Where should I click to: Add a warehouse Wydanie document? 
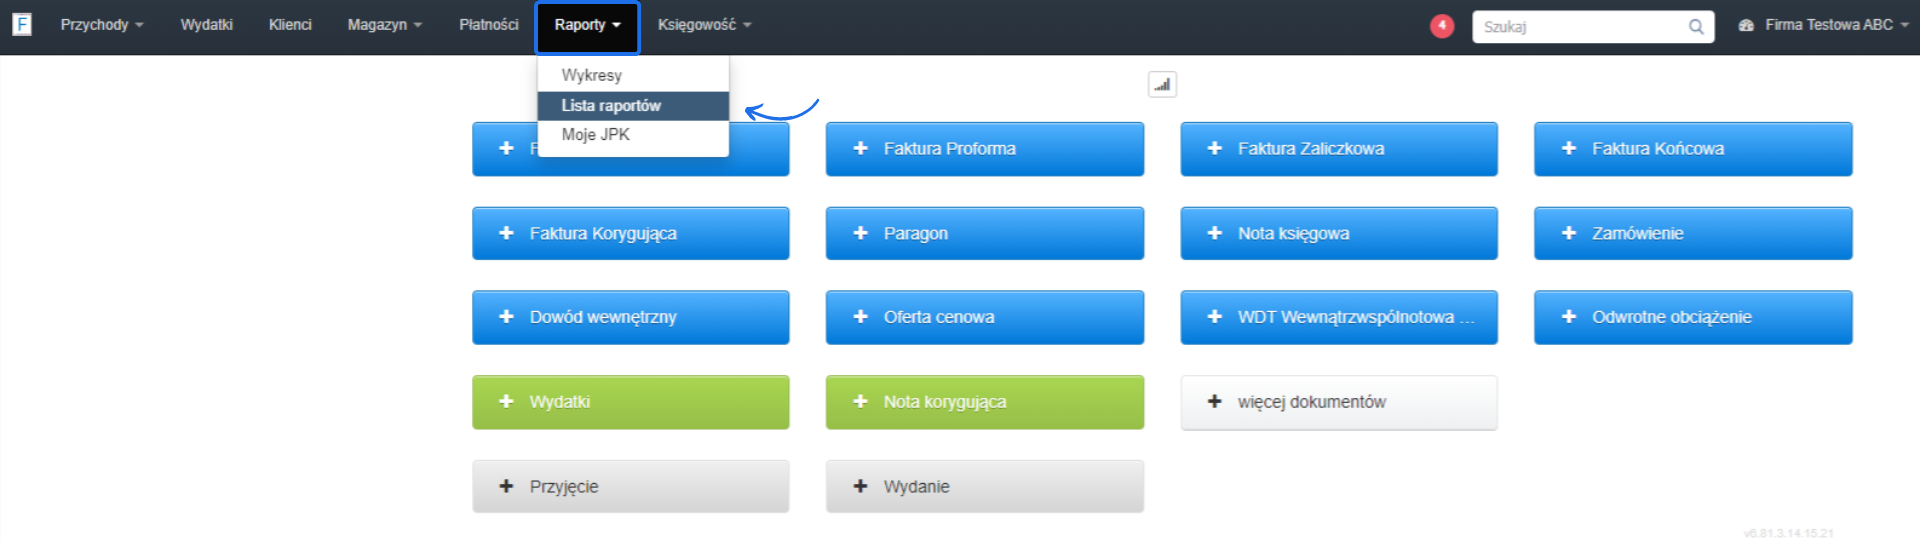(985, 487)
